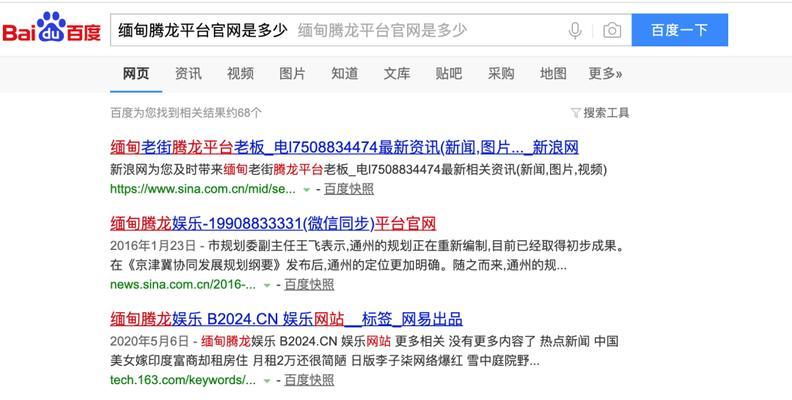The image size is (792, 400).
Task: Click the snippet line 在《京津冀协同发展规划纲要》发布后
Action: [x=338, y=265]
